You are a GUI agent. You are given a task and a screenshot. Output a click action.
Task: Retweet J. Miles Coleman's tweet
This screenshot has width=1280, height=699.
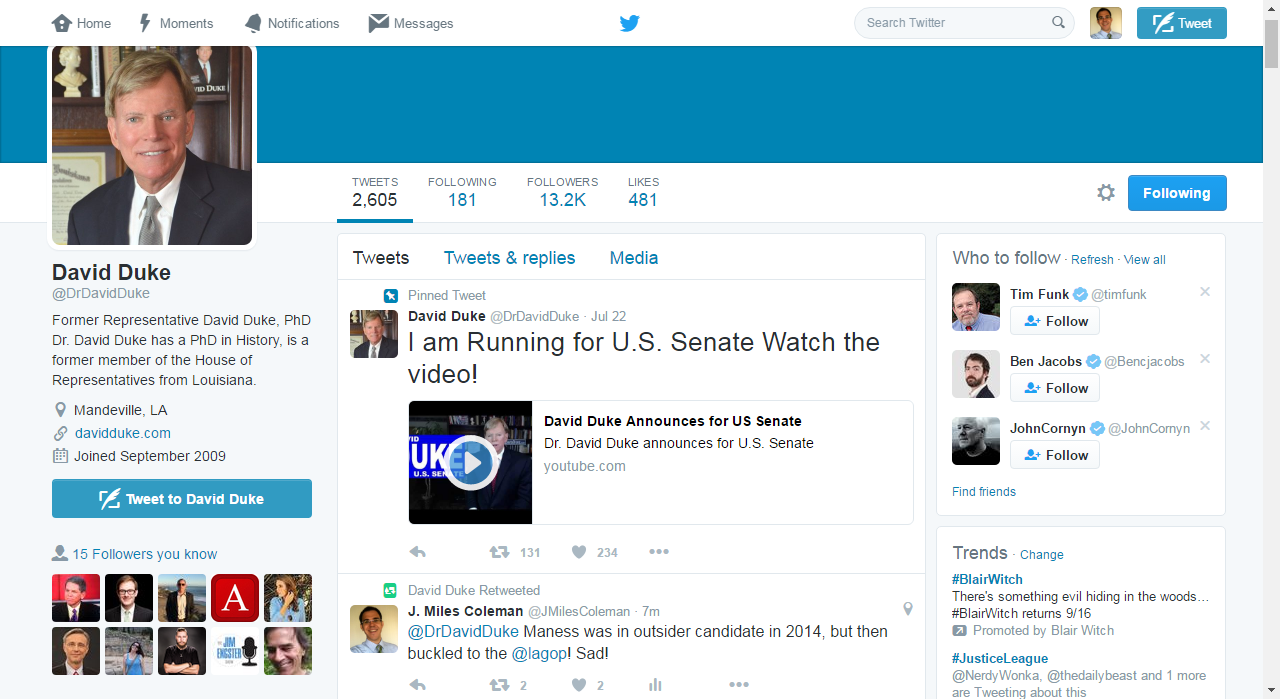tap(499, 685)
